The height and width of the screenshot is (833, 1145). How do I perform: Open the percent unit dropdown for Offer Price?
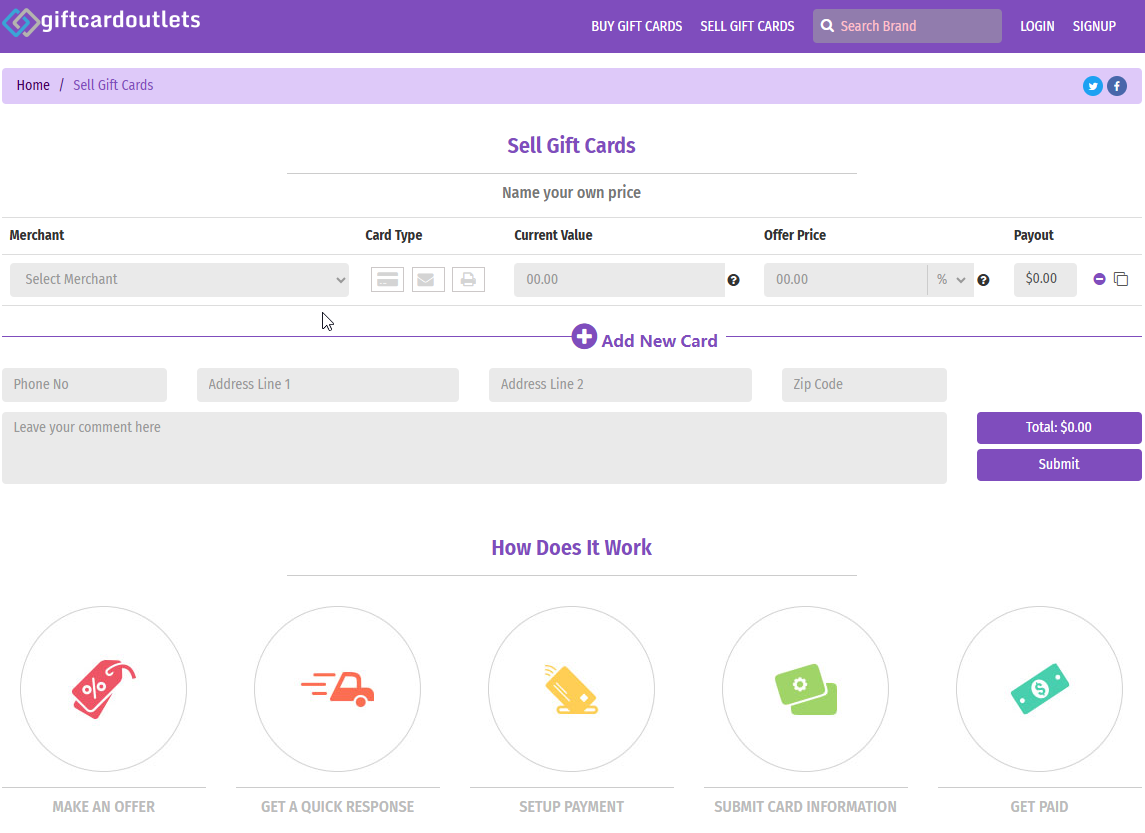pos(950,280)
